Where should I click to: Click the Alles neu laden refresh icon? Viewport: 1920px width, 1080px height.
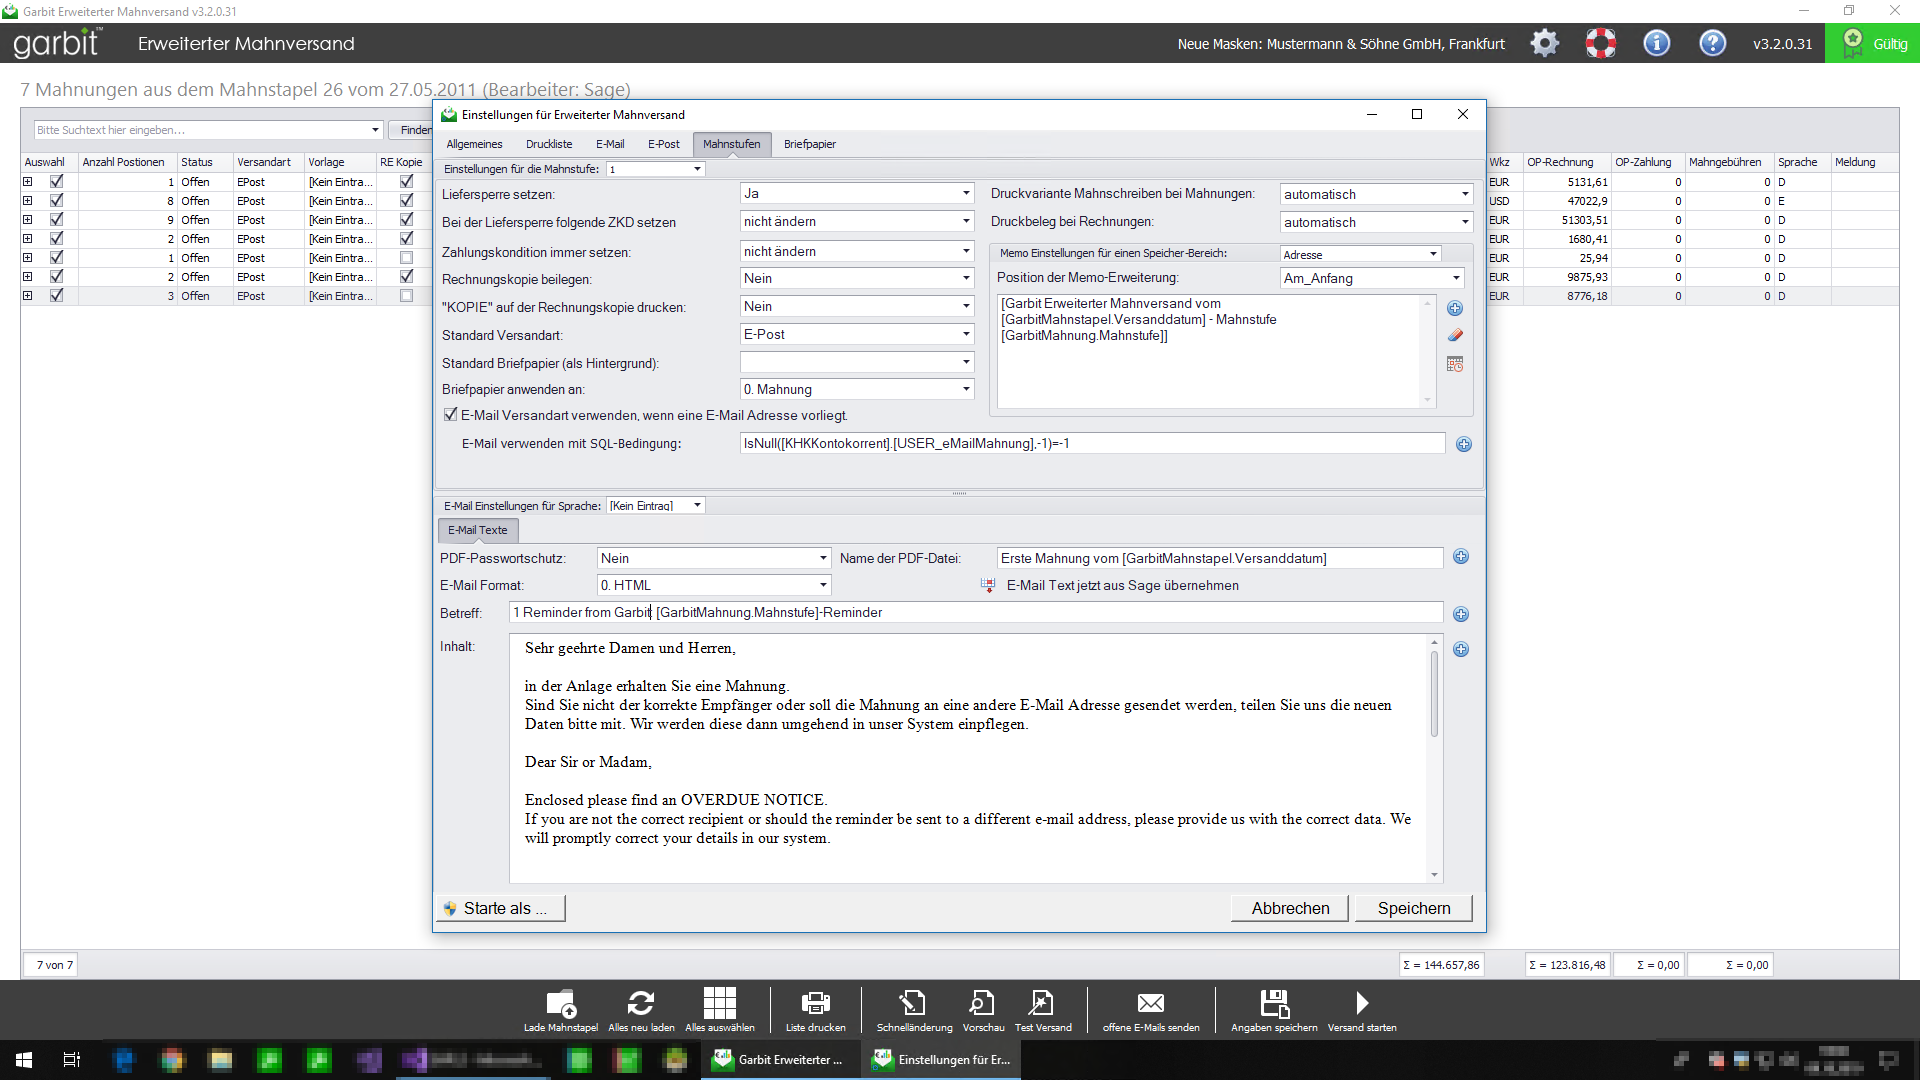click(641, 1003)
